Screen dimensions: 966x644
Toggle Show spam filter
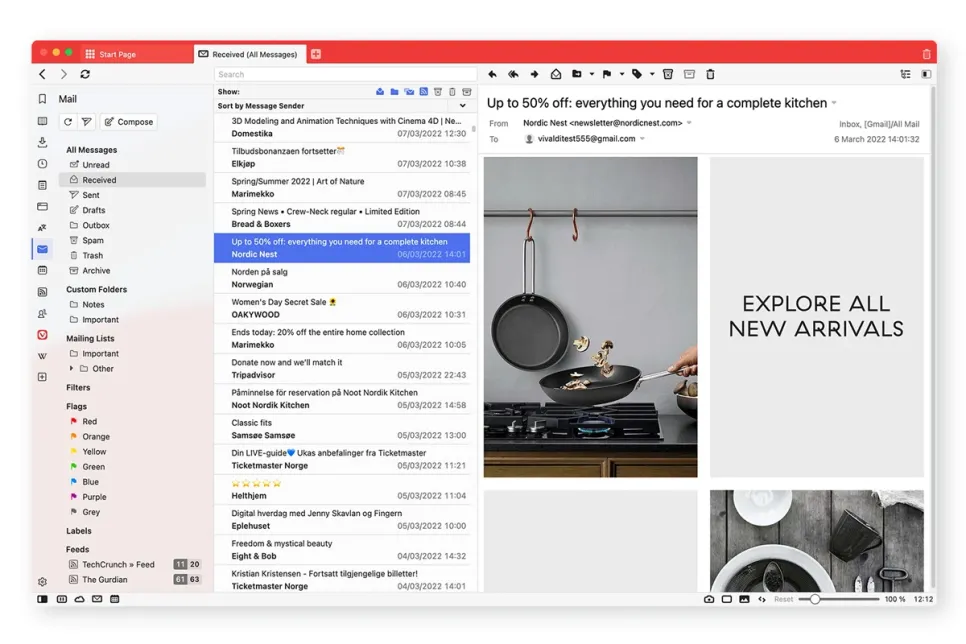coord(438,92)
